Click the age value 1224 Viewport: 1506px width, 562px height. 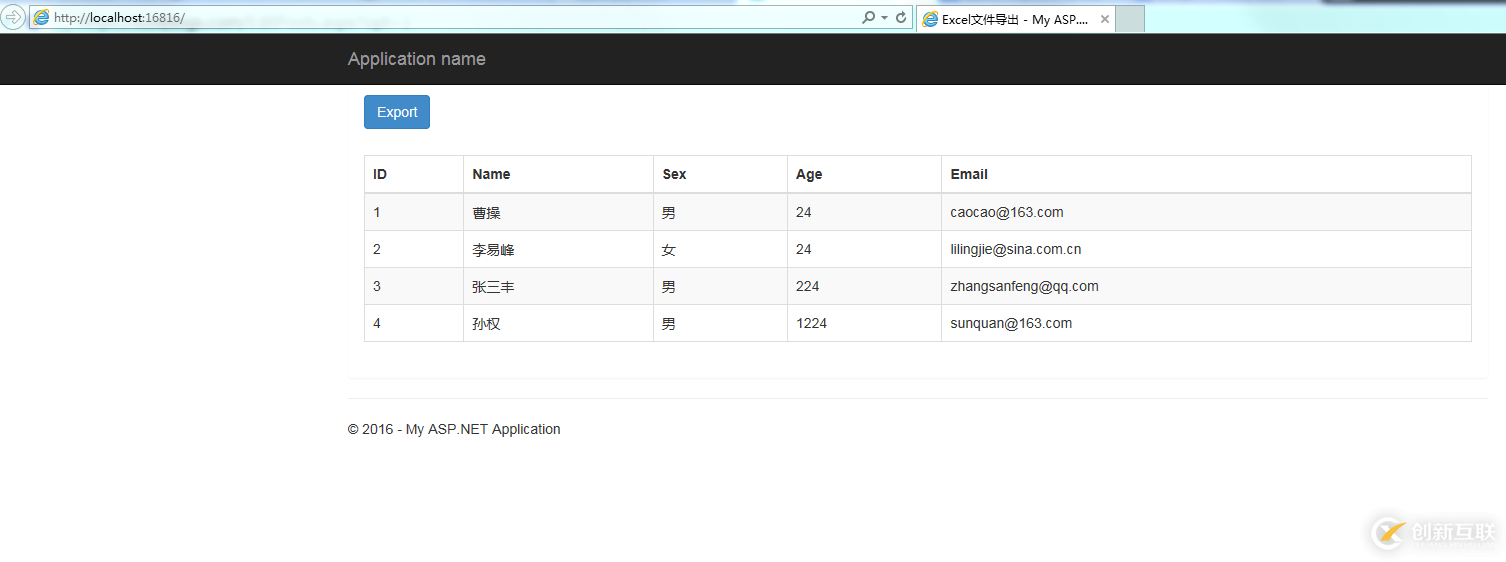coord(812,323)
